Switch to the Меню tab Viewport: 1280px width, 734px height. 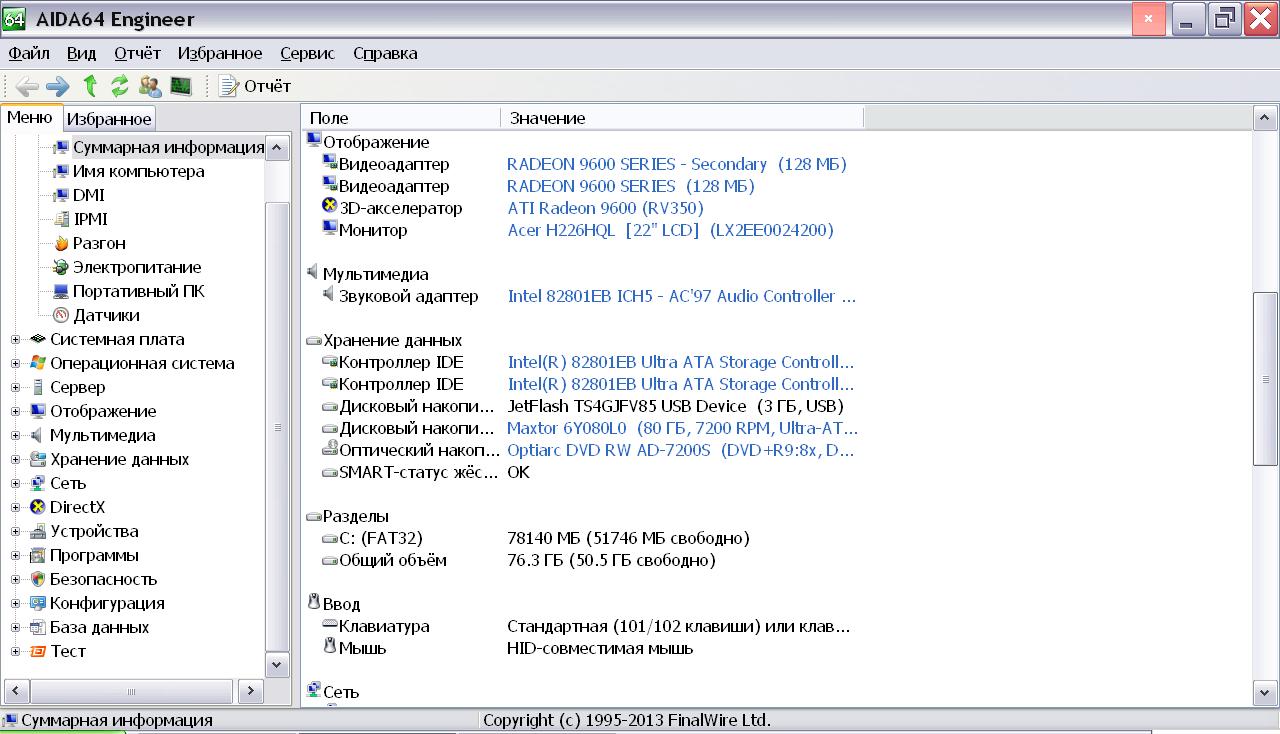point(30,117)
